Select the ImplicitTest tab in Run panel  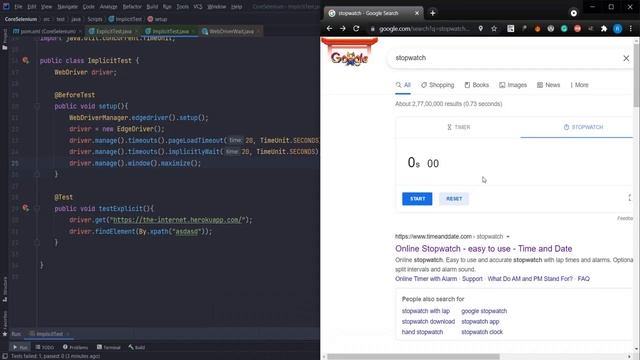coord(49,334)
